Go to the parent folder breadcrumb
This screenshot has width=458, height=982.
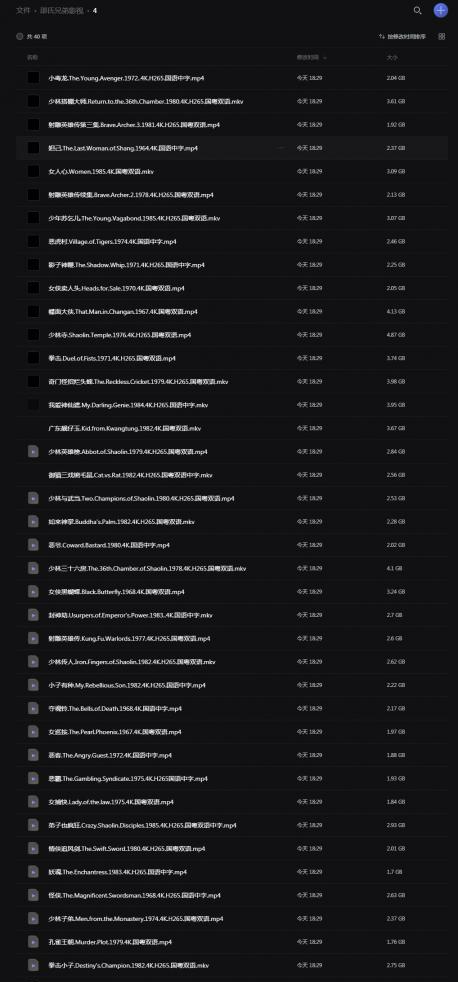click(63, 10)
